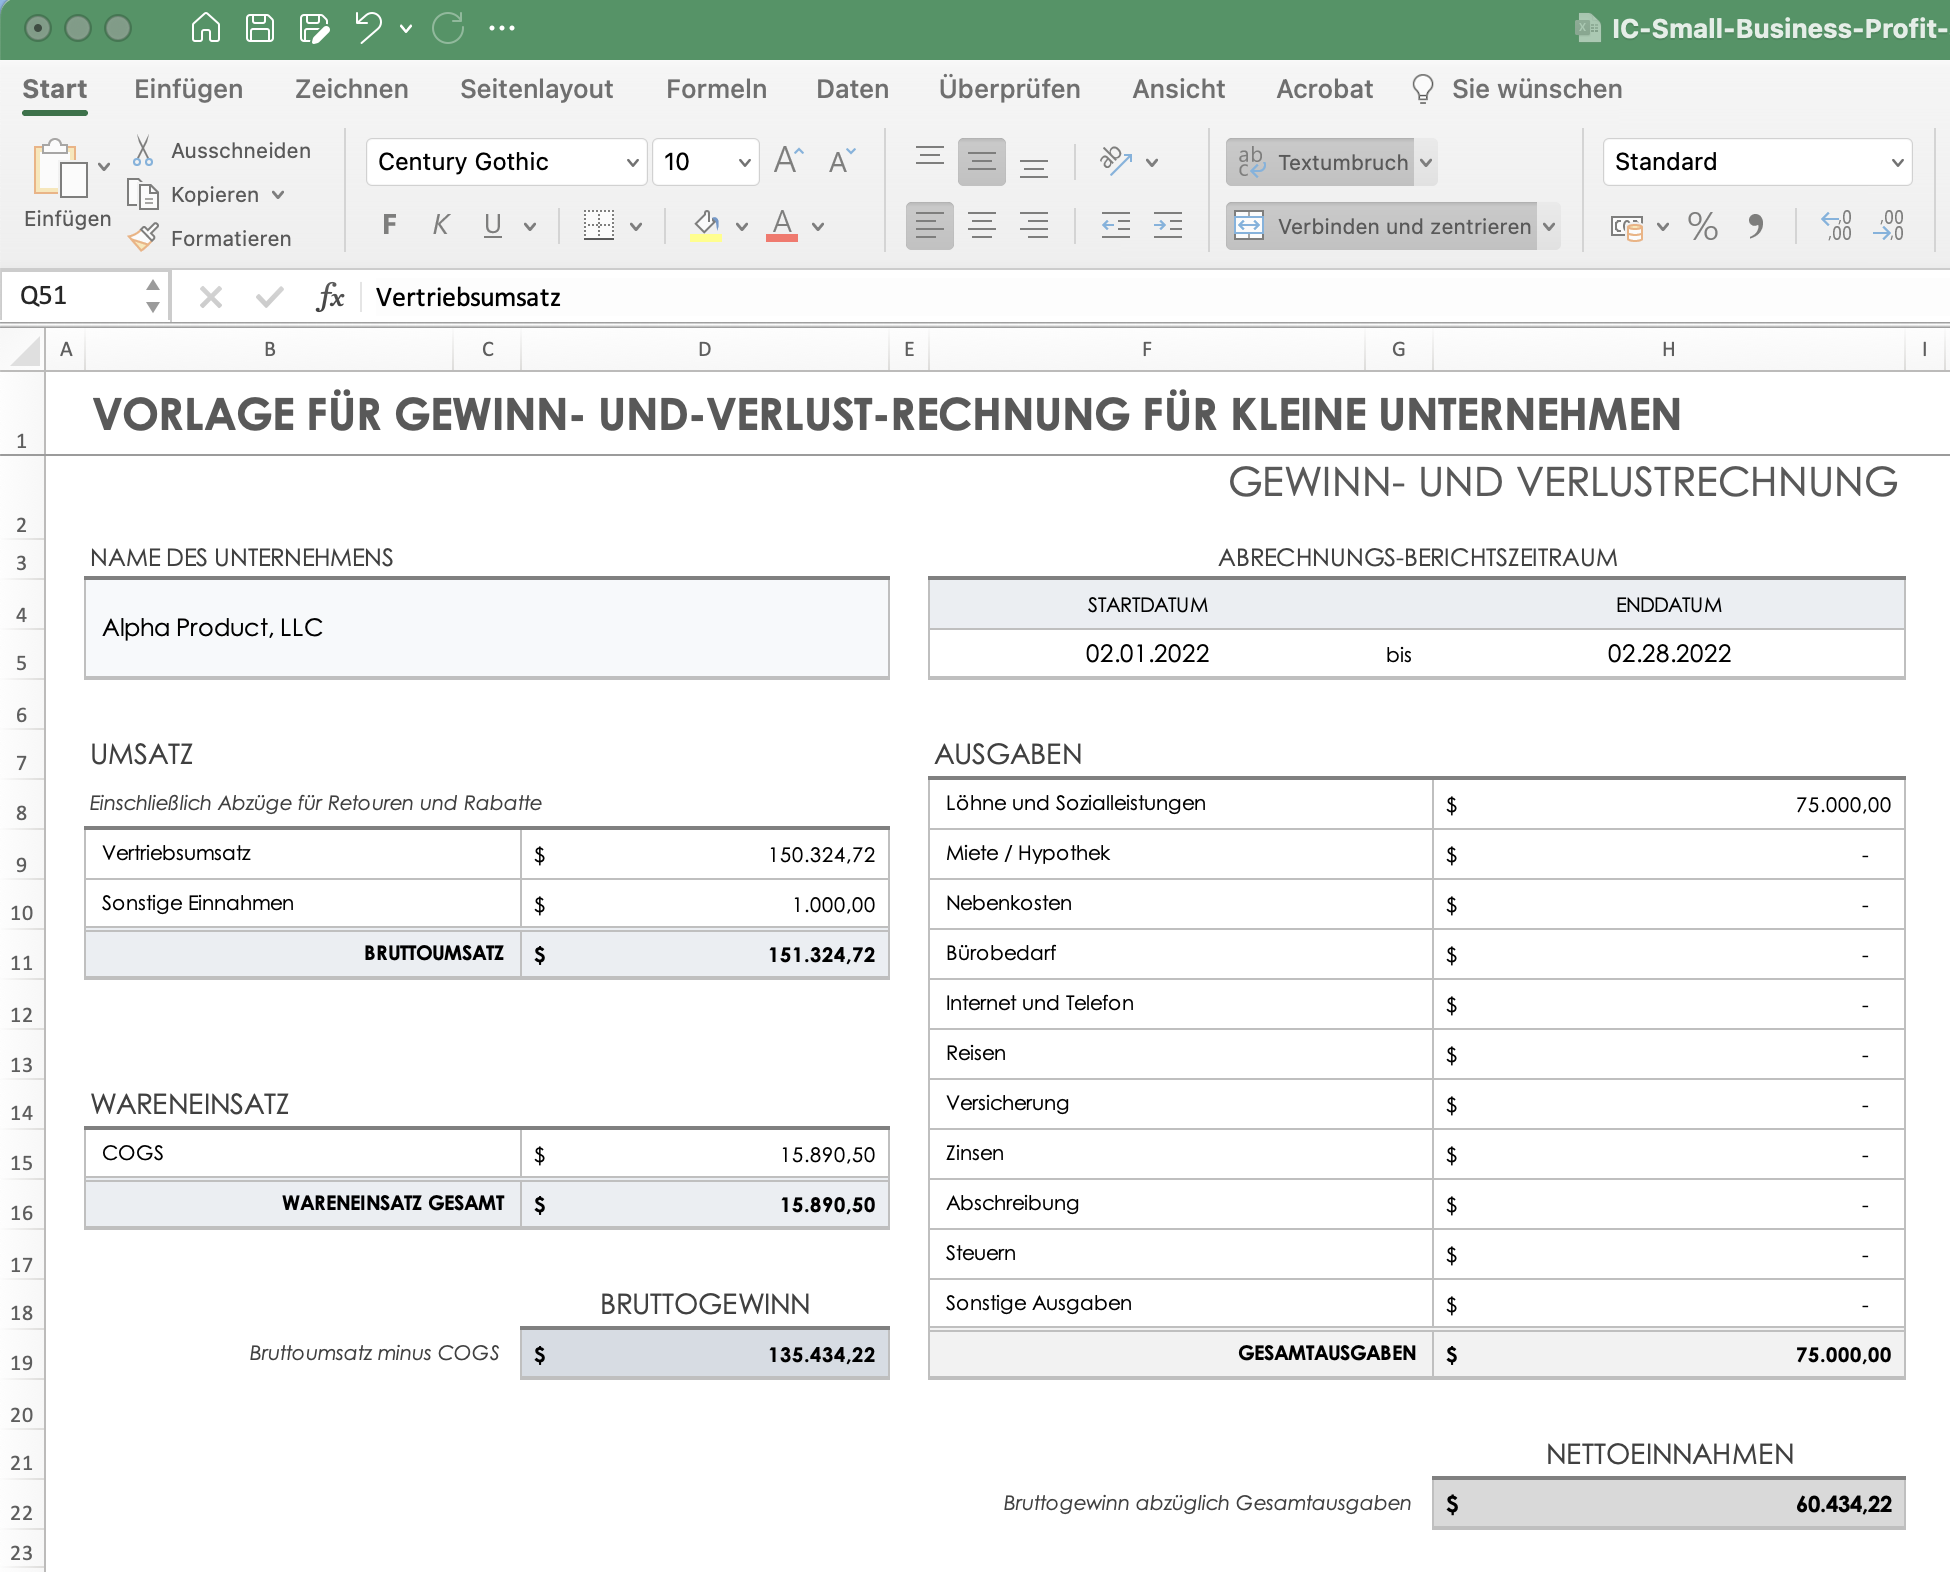Click the accounting currency format icon
The height and width of the screenshot is (1572, 1950).
click(1627, 227)
